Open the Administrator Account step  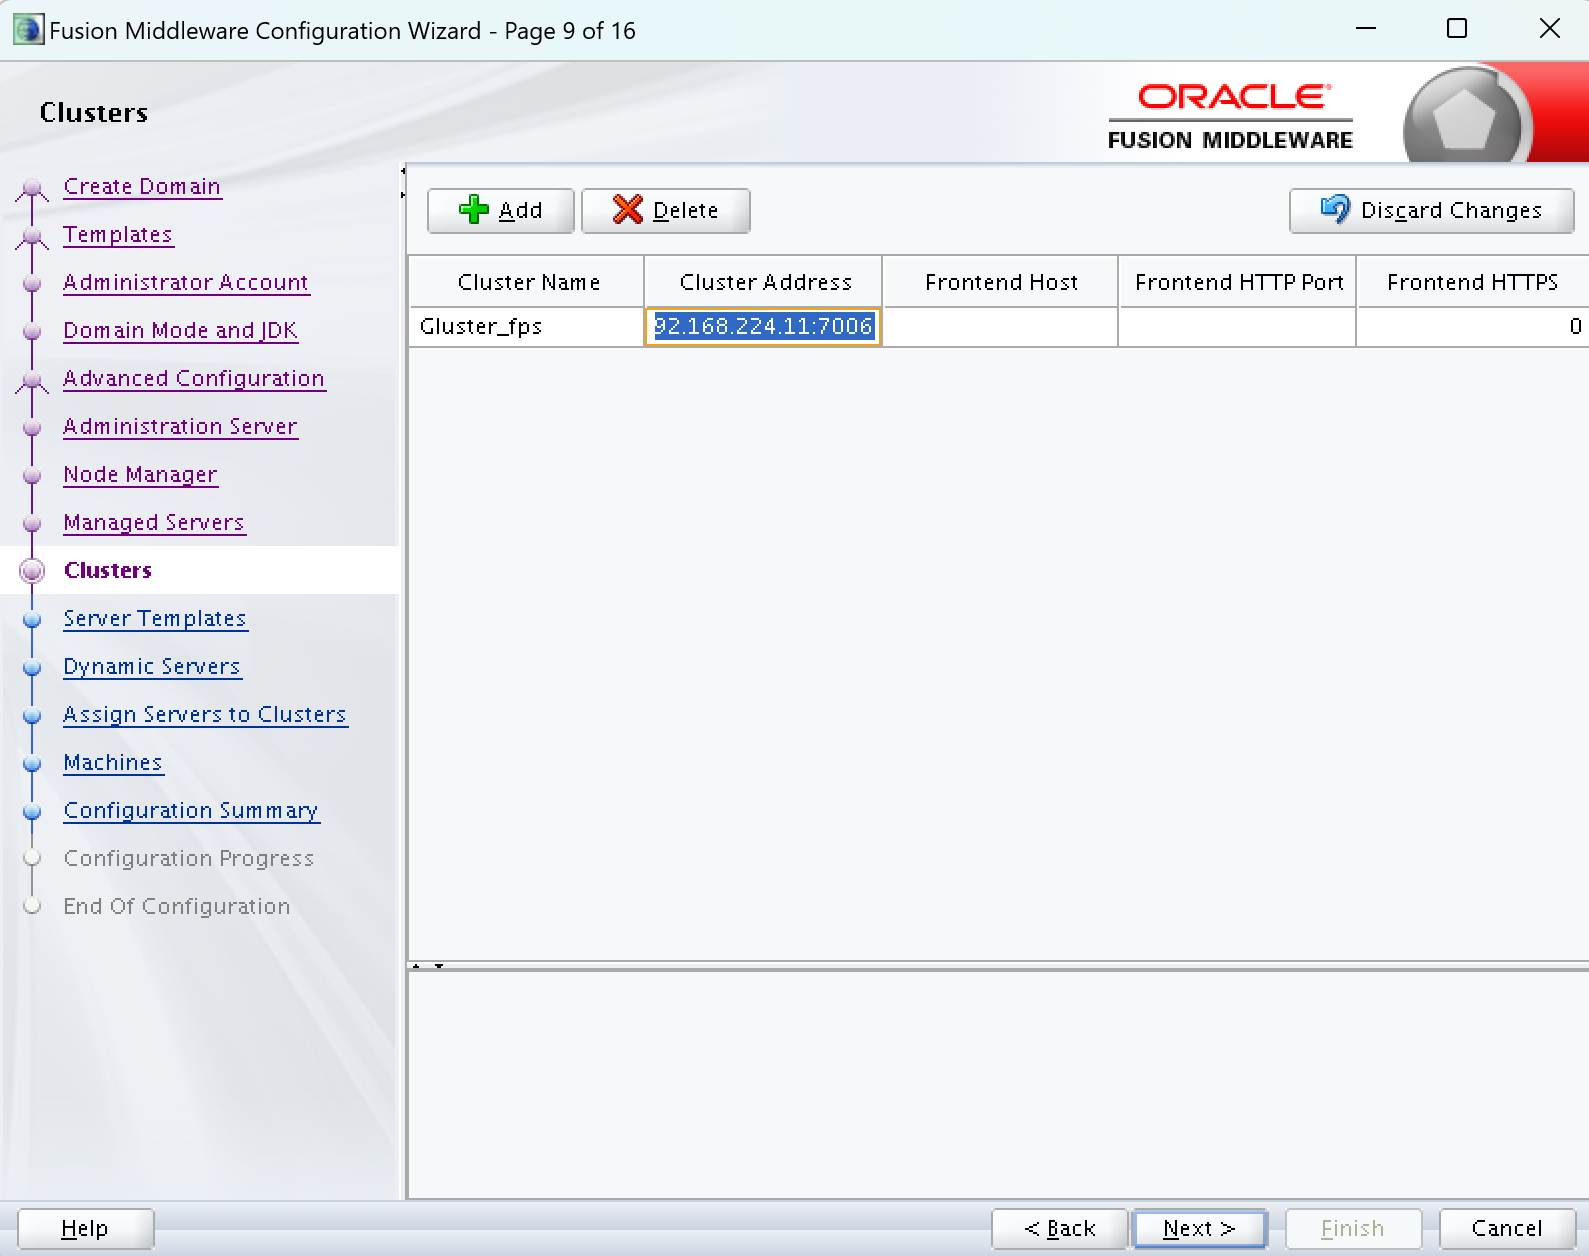pyautogui.click(x=186, y=283)
